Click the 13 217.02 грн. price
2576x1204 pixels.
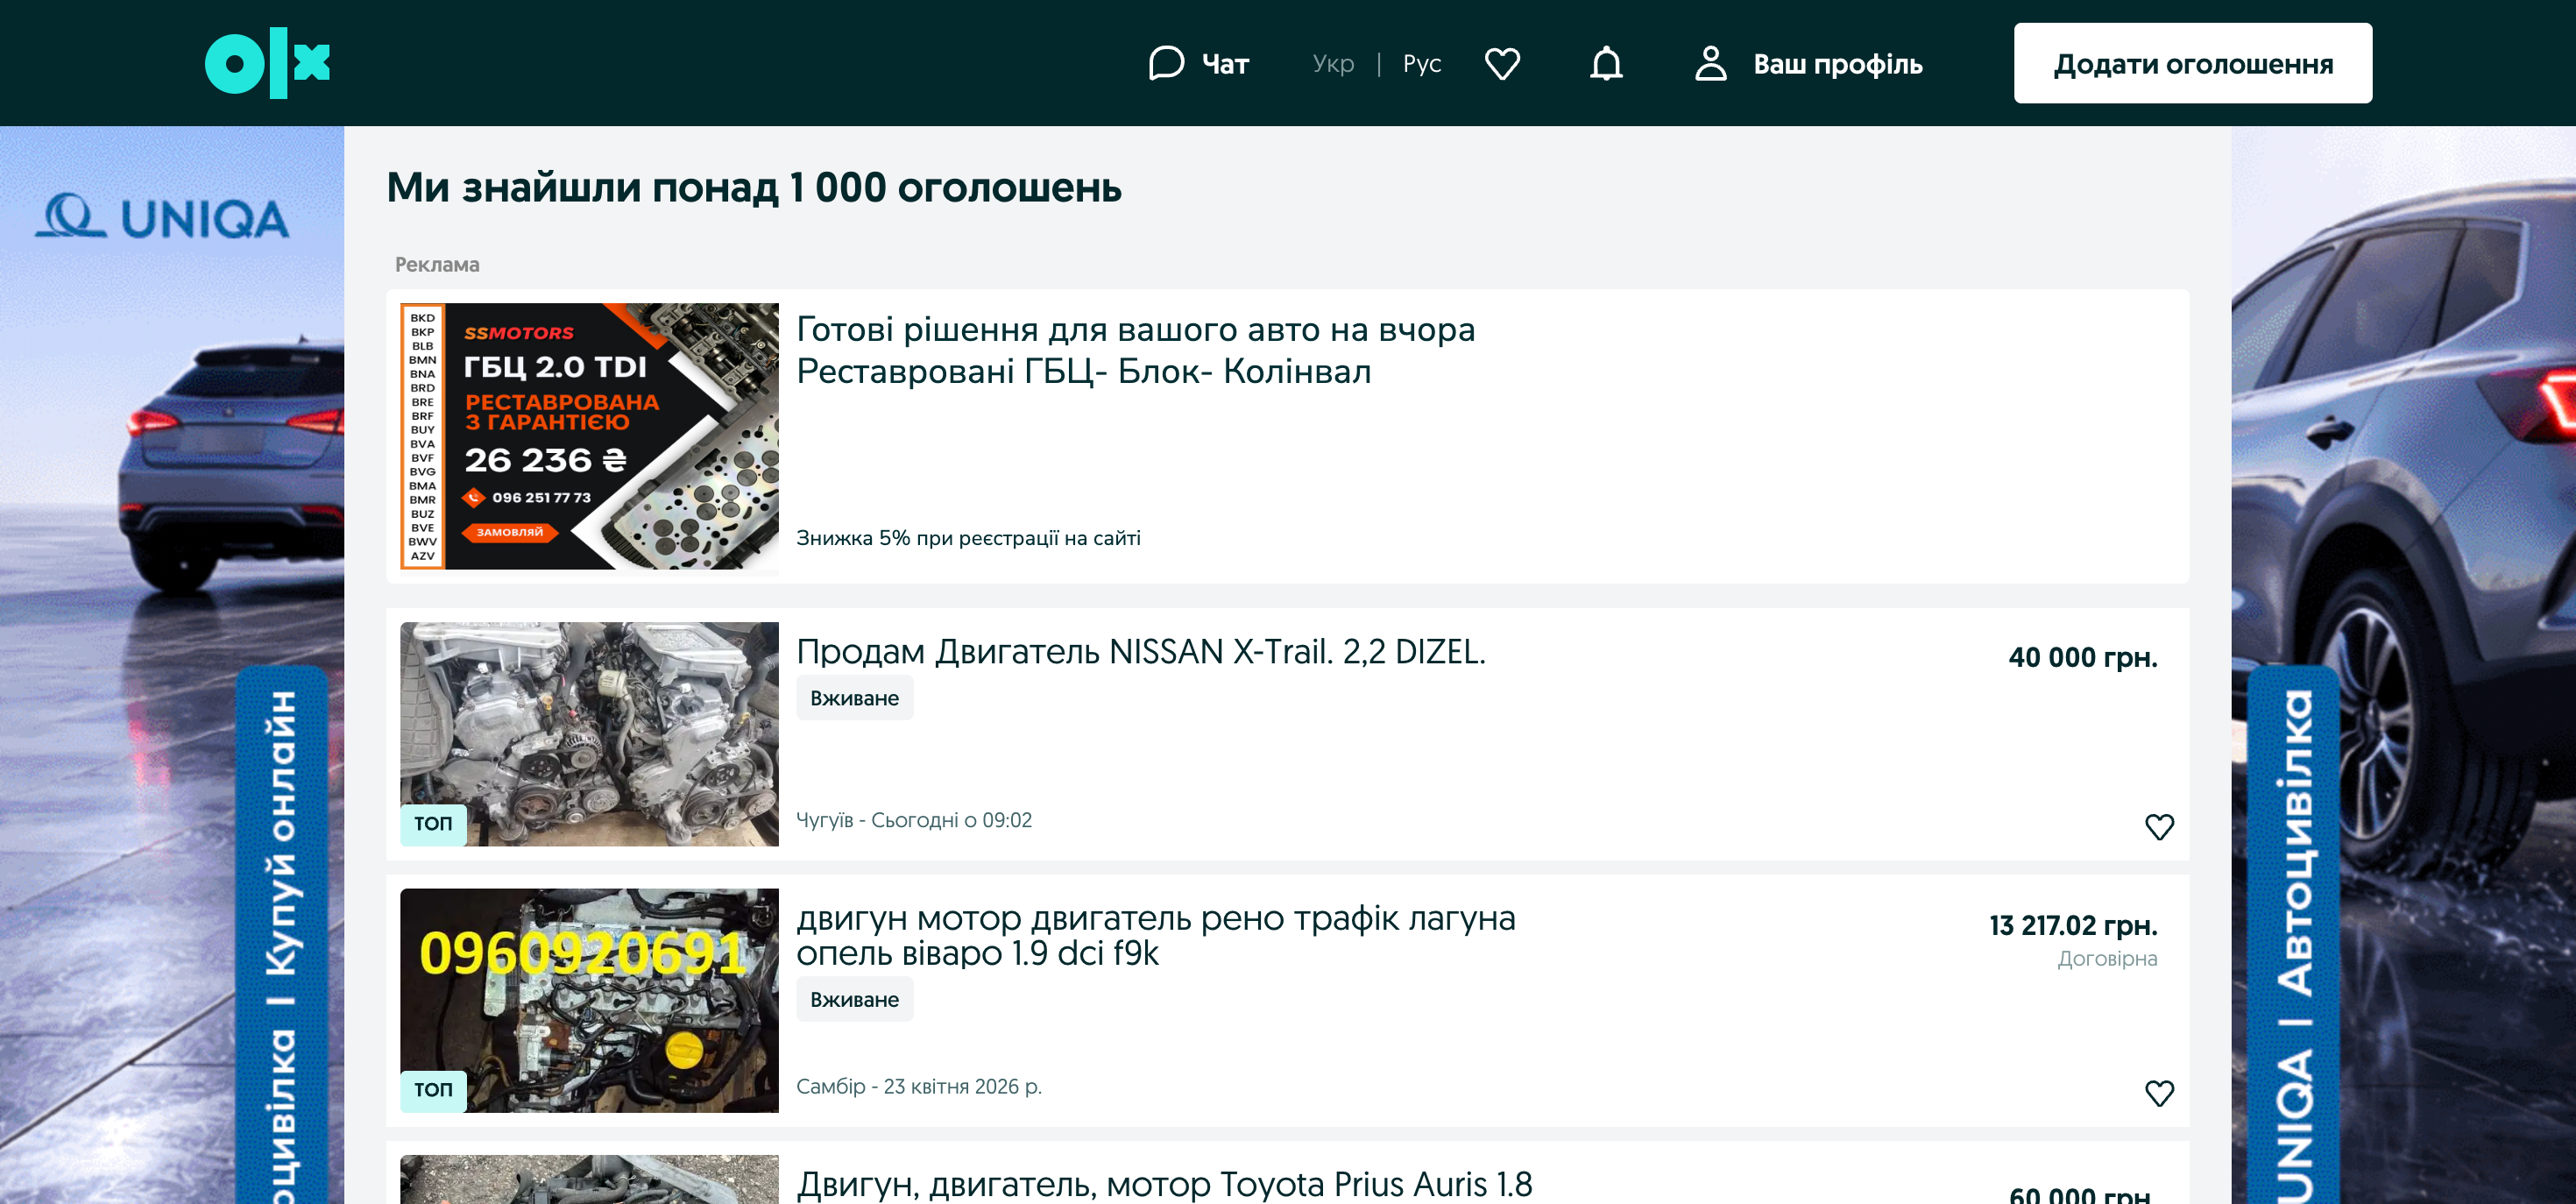2073,925
